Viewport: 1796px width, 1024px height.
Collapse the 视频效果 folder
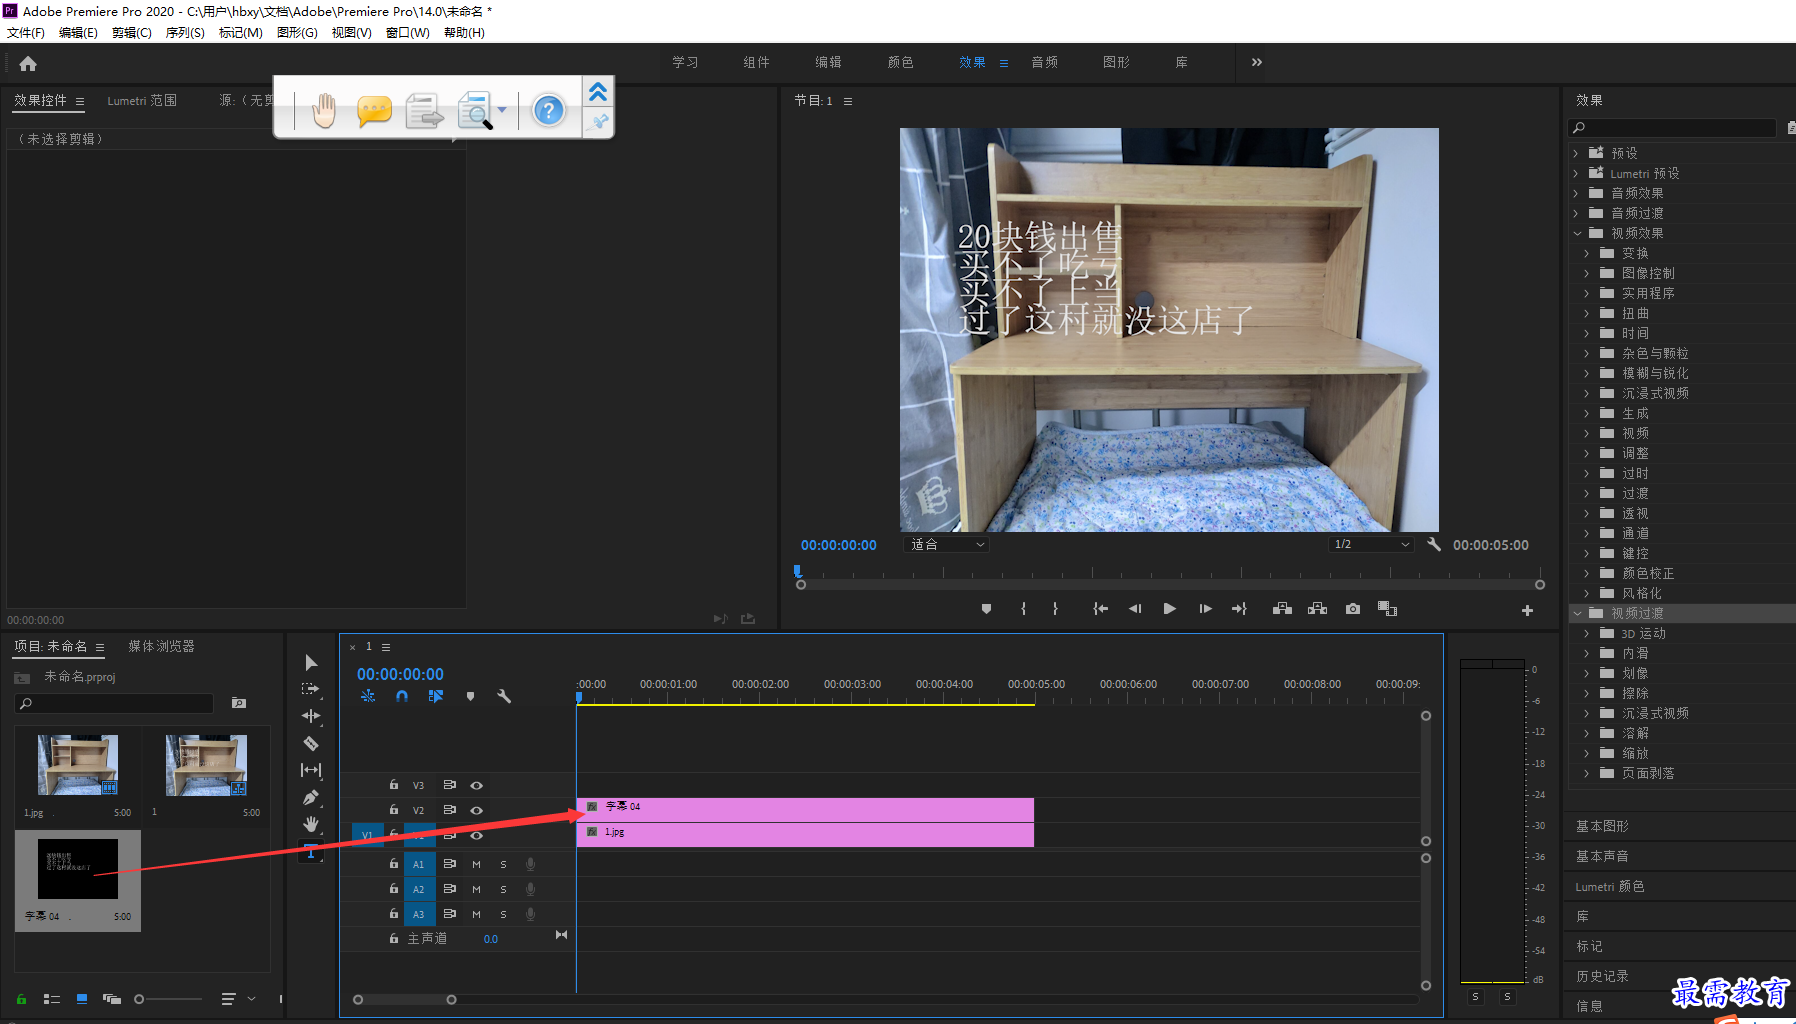(x=1577, y=233)
